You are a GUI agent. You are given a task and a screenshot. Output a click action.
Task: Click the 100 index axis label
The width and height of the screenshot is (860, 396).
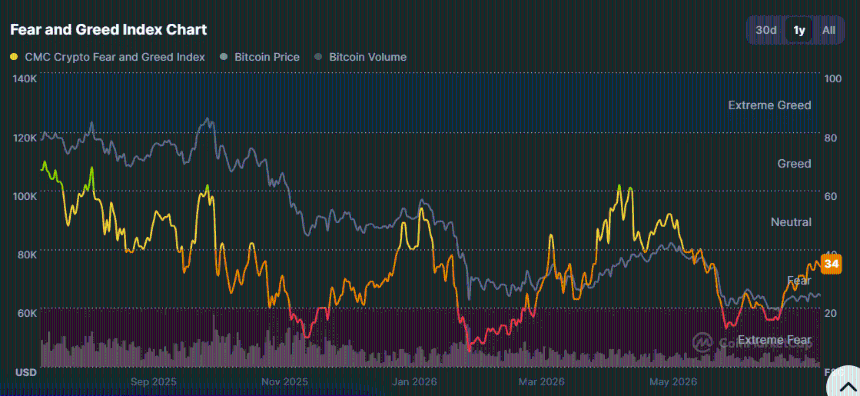pyautogui.click(x=833, y=79)
